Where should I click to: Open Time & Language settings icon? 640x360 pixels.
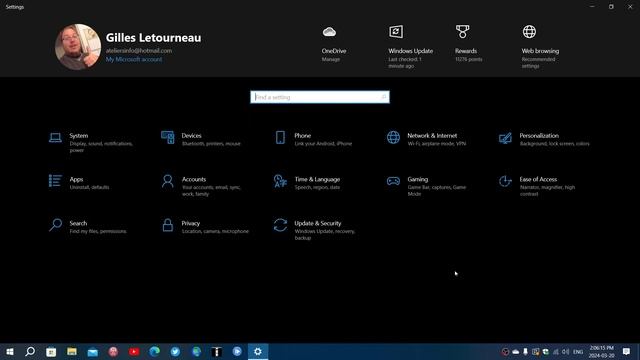[280, 181]
